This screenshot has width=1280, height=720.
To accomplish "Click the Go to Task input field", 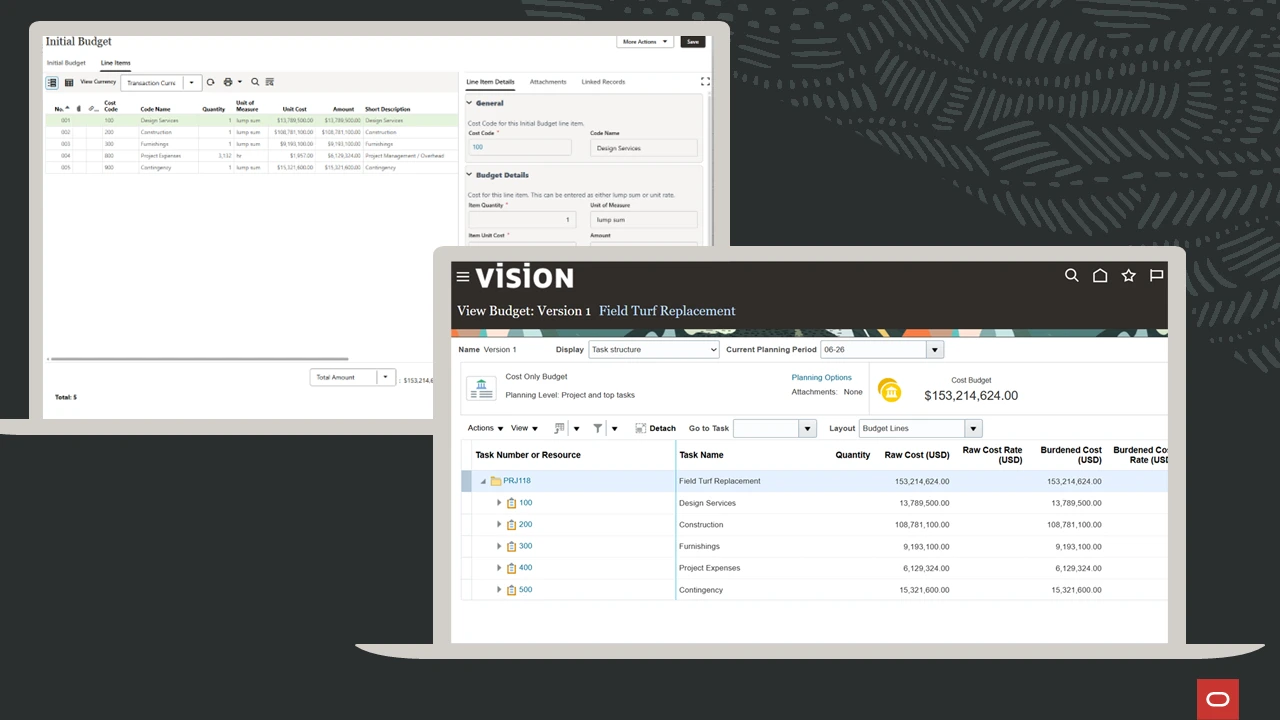I will point(766,428).
